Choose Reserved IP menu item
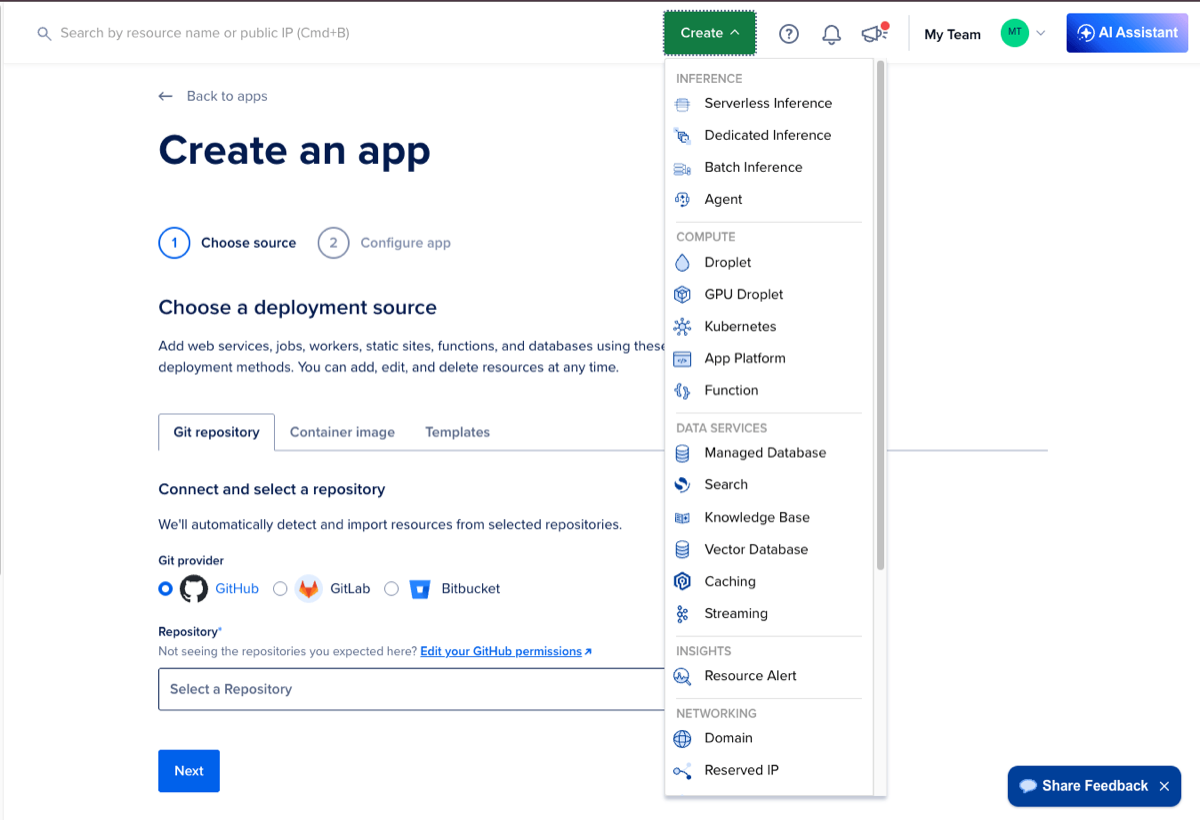Screen dimensions: 1200x820 [x=768, y=771]
